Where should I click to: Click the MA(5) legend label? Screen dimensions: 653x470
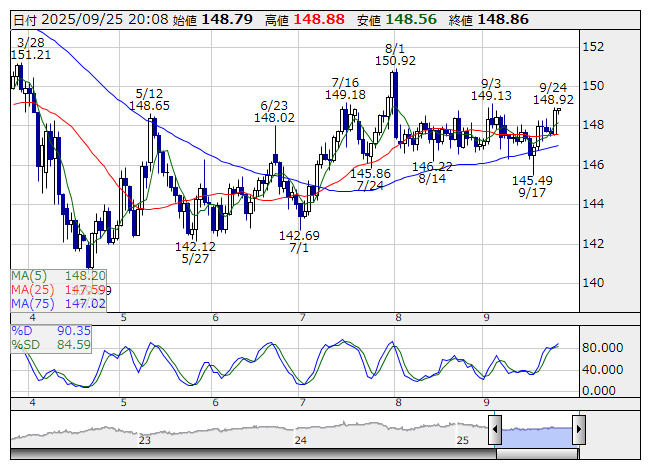29,275
